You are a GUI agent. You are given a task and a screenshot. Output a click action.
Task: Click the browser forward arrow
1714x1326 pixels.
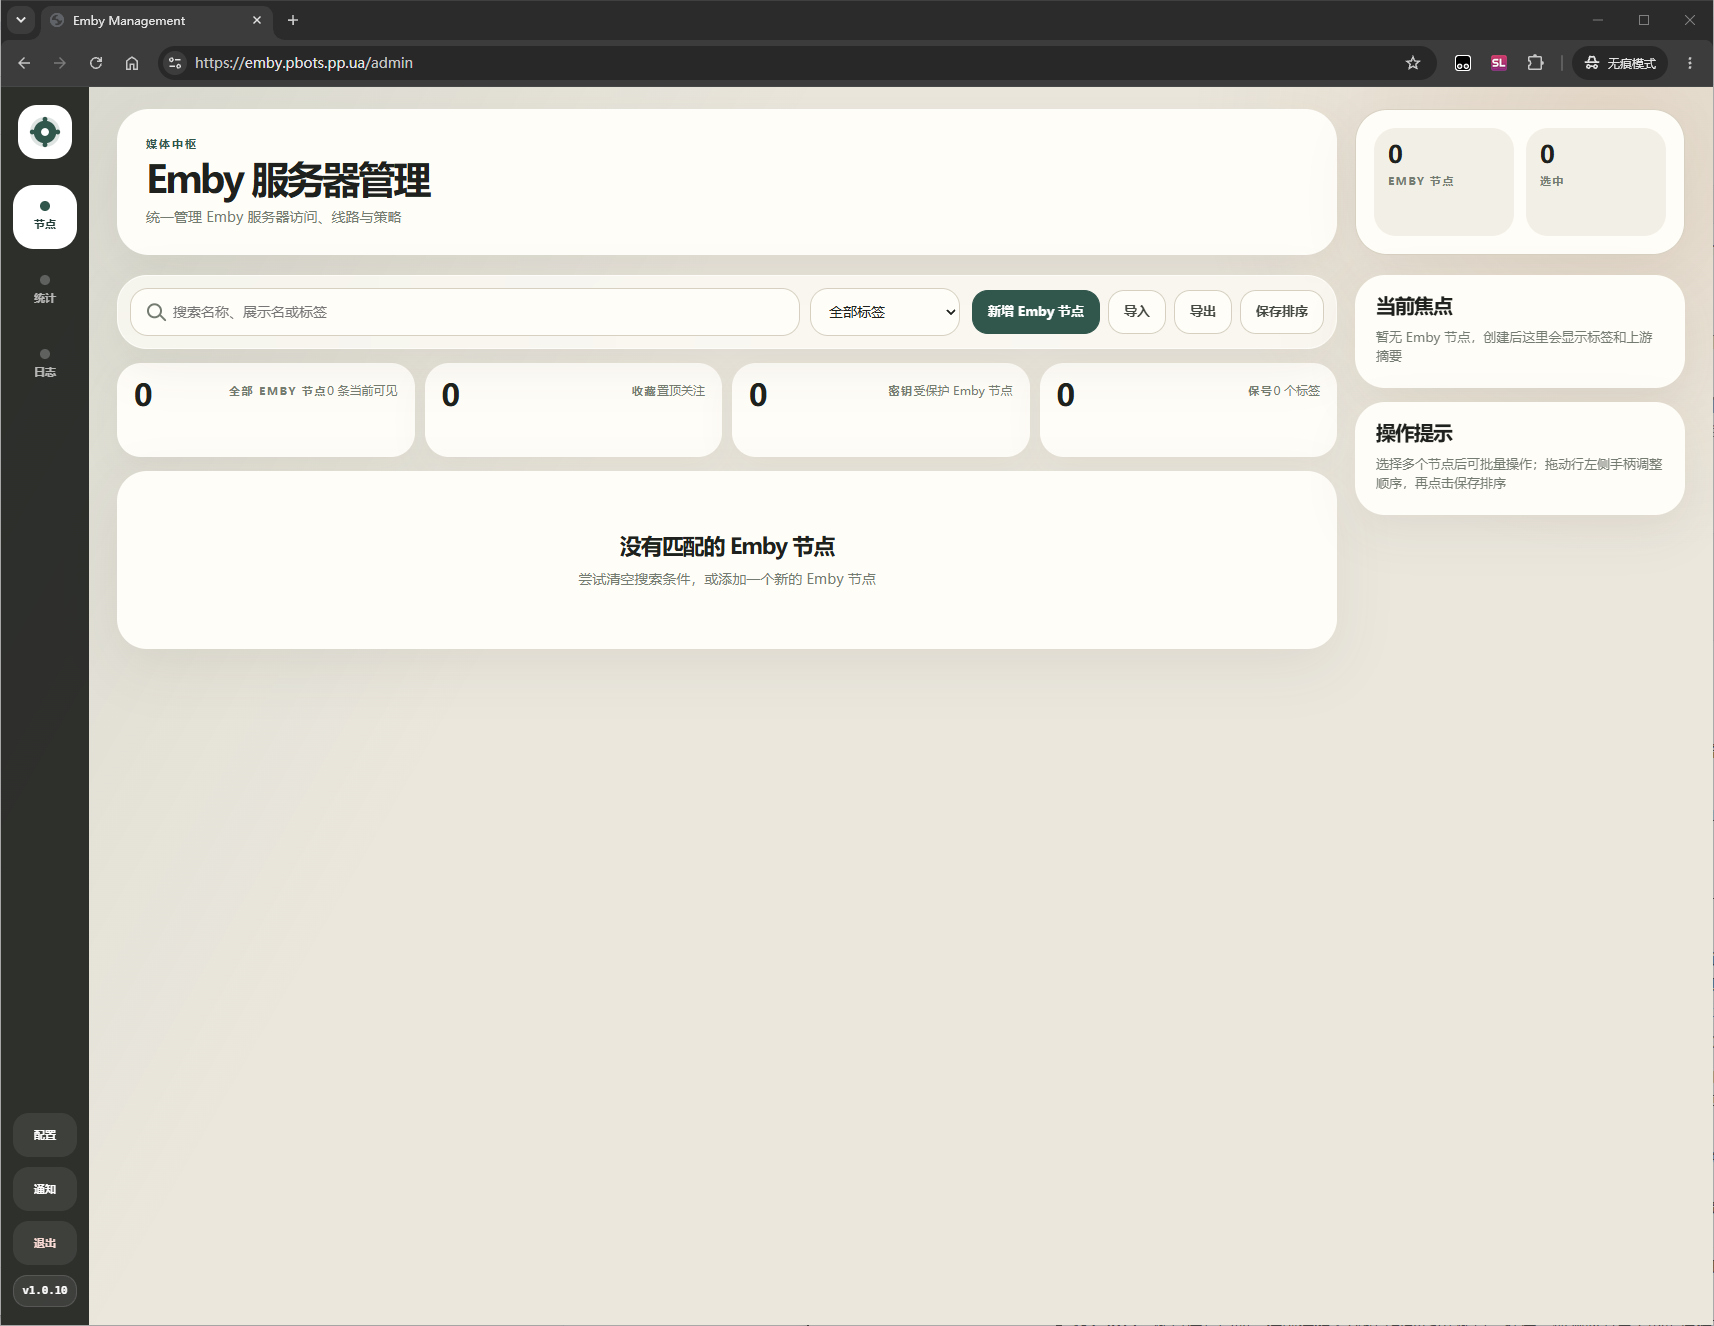click(x=60, y=63)
